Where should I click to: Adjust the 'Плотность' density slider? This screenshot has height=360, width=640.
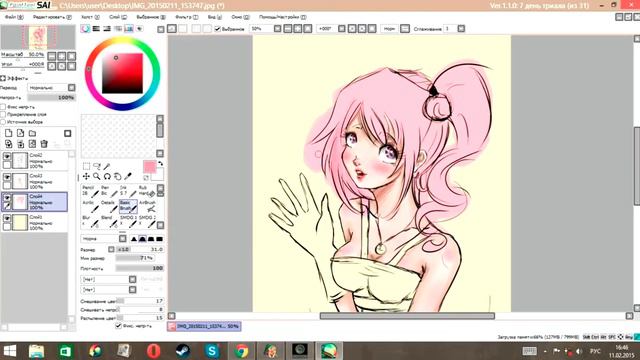140,268
